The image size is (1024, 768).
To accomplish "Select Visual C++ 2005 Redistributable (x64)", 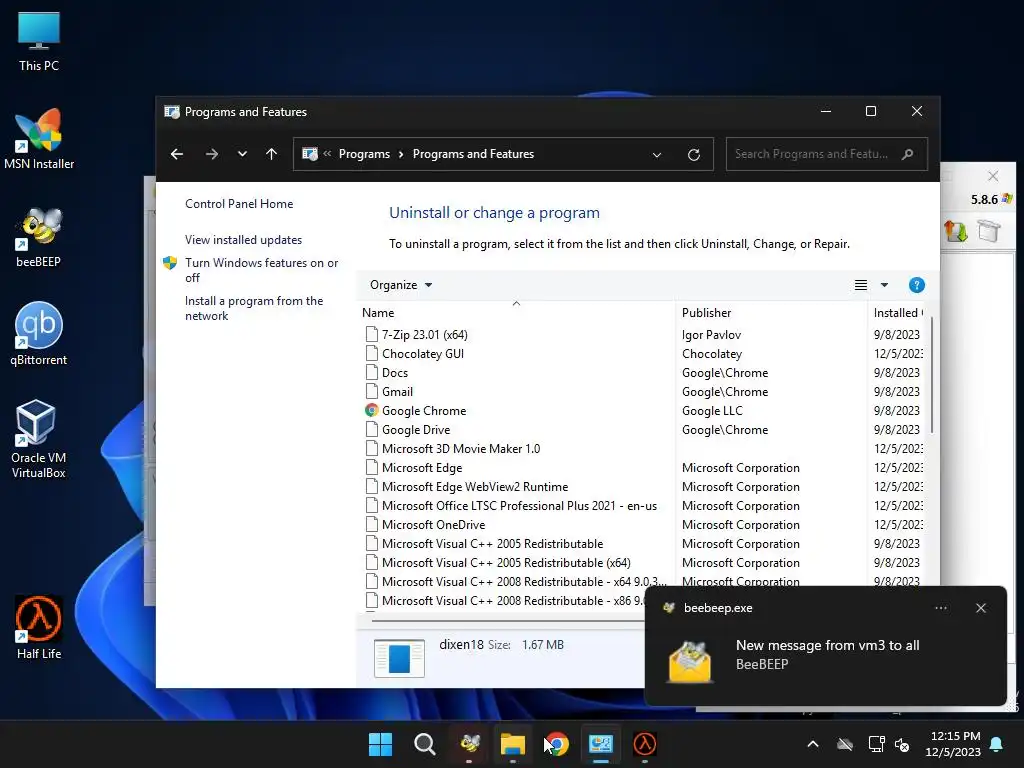I will pos(506,562).
